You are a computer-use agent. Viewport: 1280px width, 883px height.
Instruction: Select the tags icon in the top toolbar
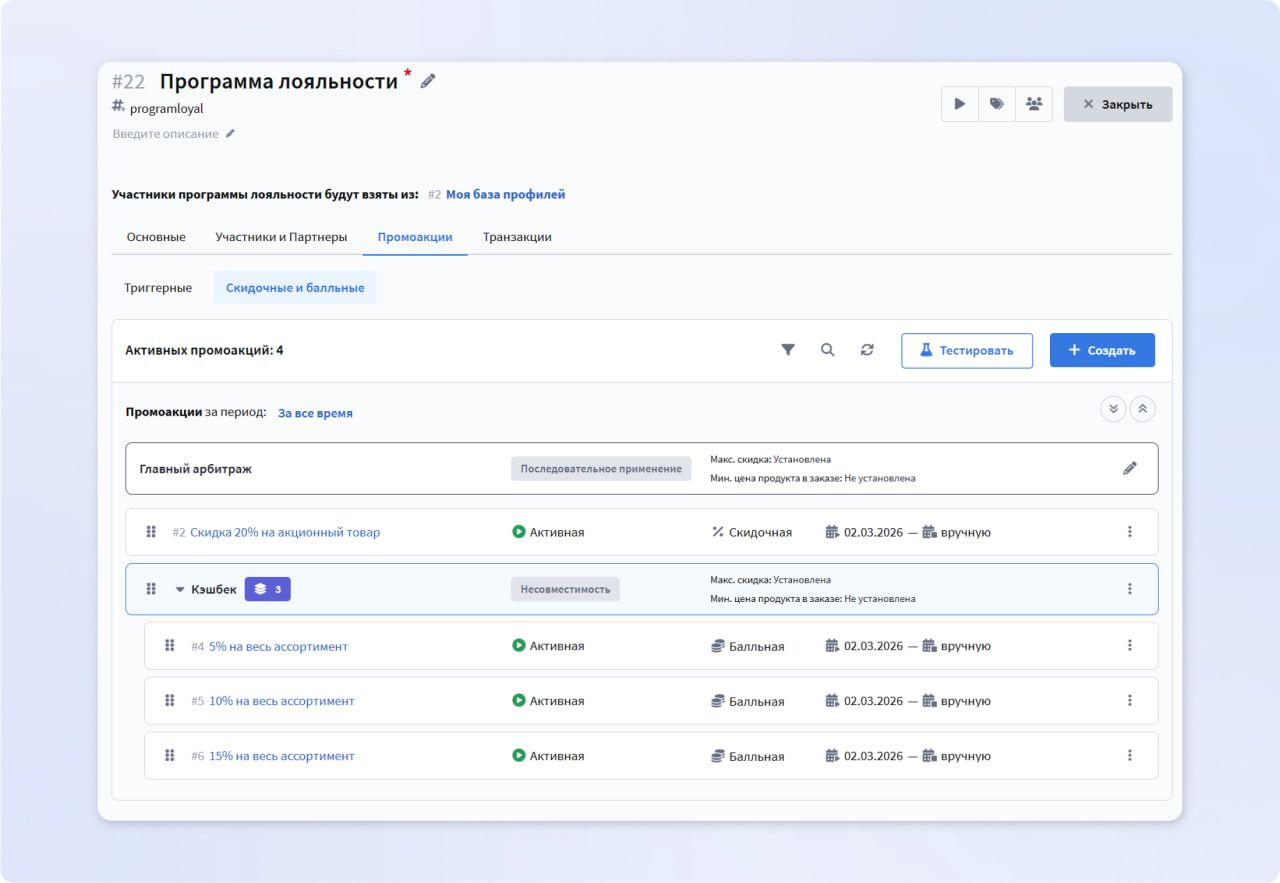(x=996, y=103)
